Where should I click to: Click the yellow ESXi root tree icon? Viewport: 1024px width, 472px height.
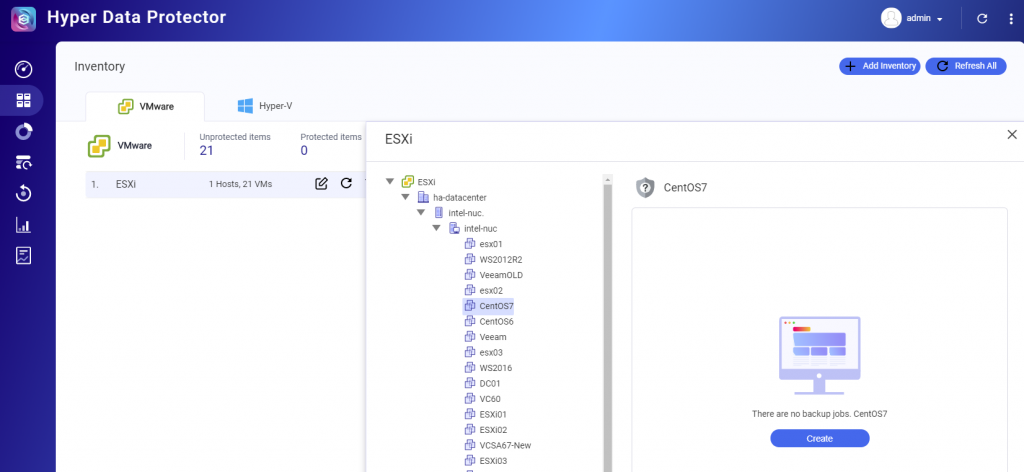tap(408, 181)
